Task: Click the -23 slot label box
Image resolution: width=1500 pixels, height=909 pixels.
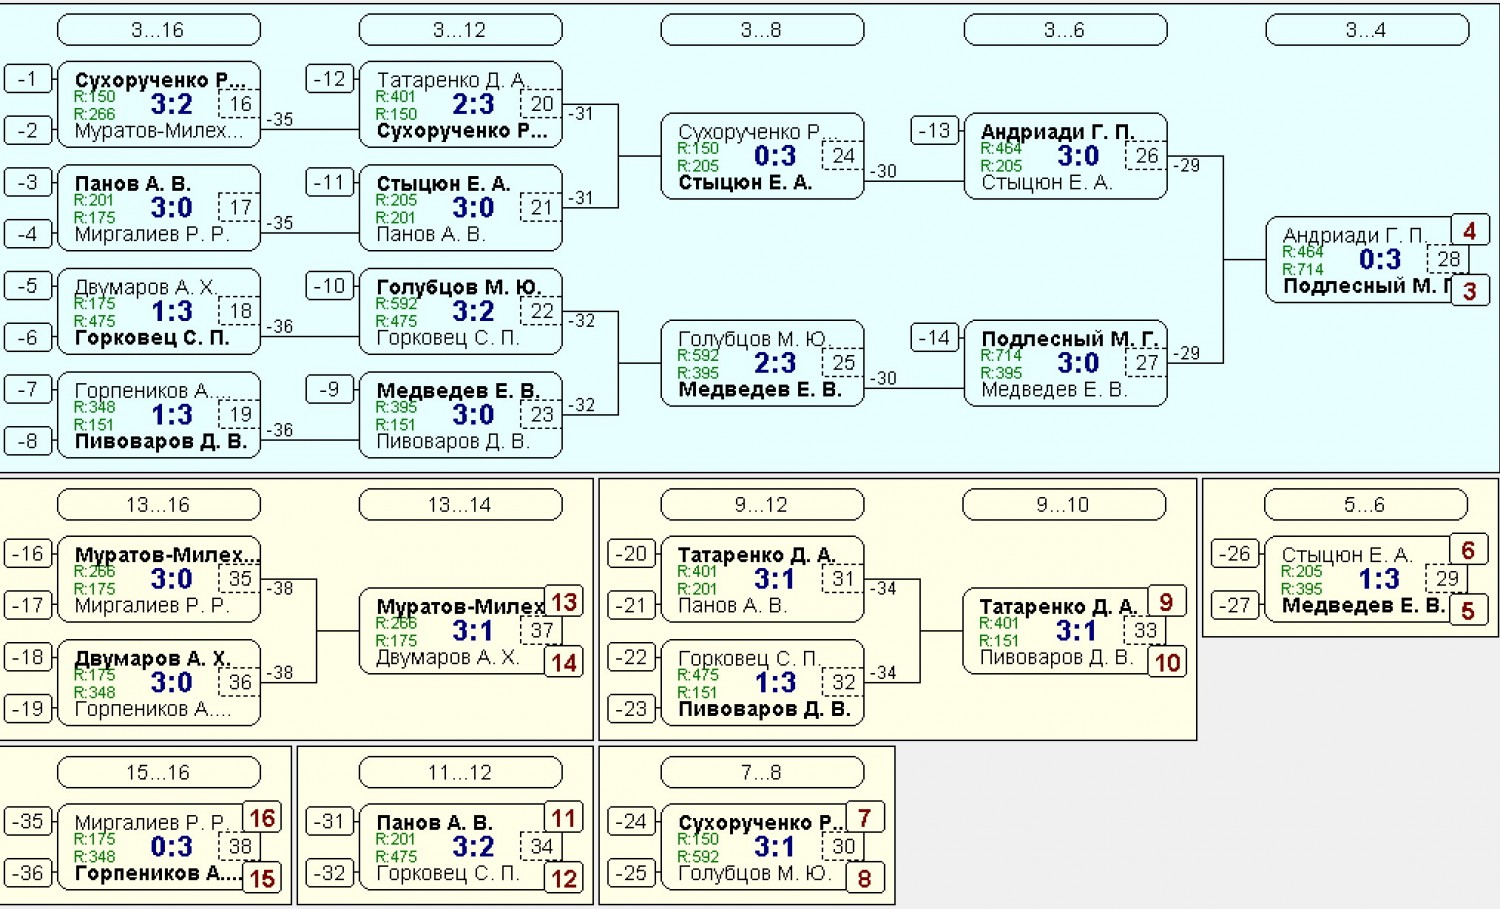Action: 632,708
